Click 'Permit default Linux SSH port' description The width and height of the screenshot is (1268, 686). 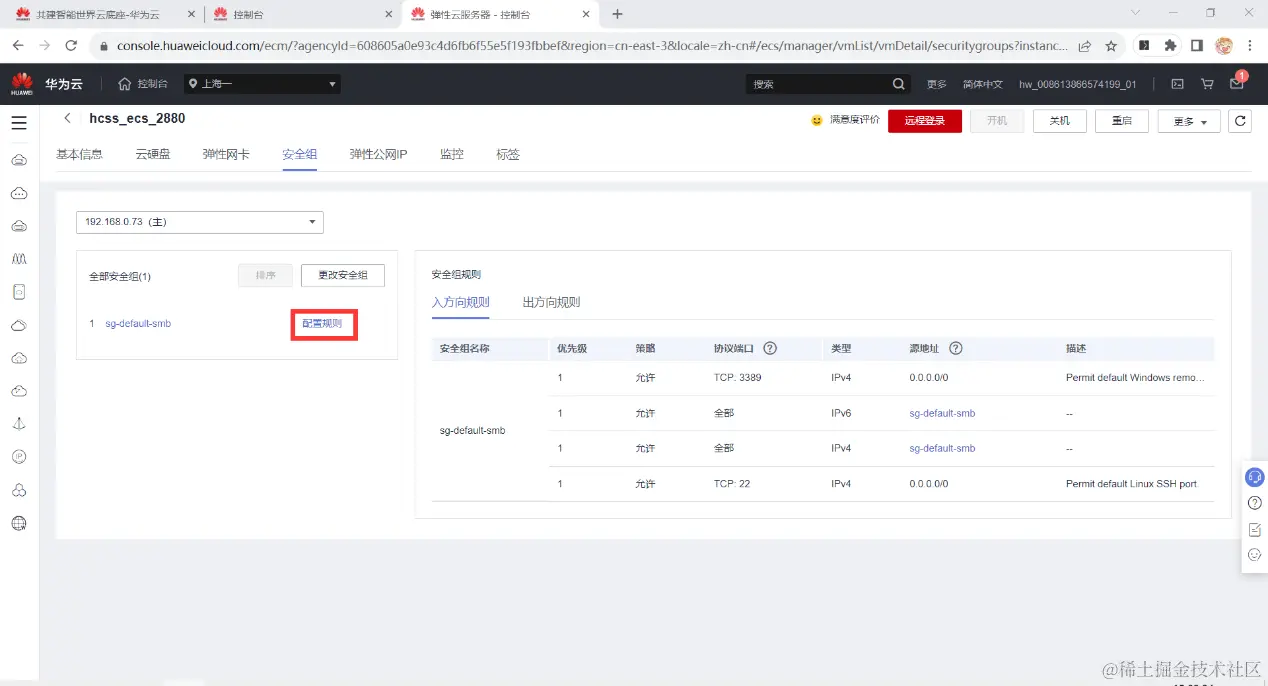click(x=1131, y=484)
